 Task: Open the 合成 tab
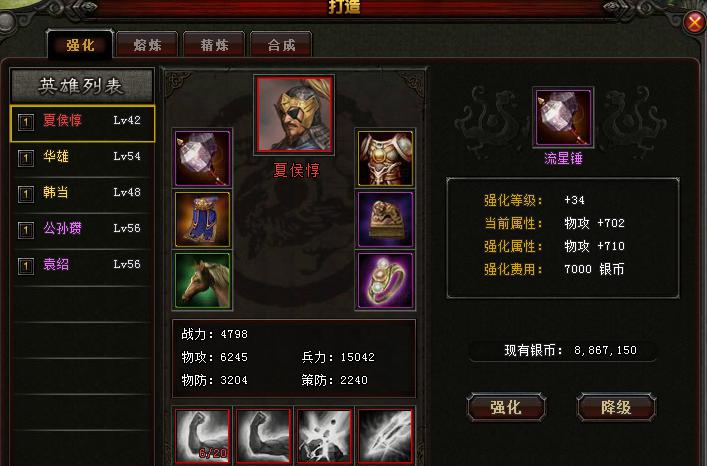click(281, 44)
